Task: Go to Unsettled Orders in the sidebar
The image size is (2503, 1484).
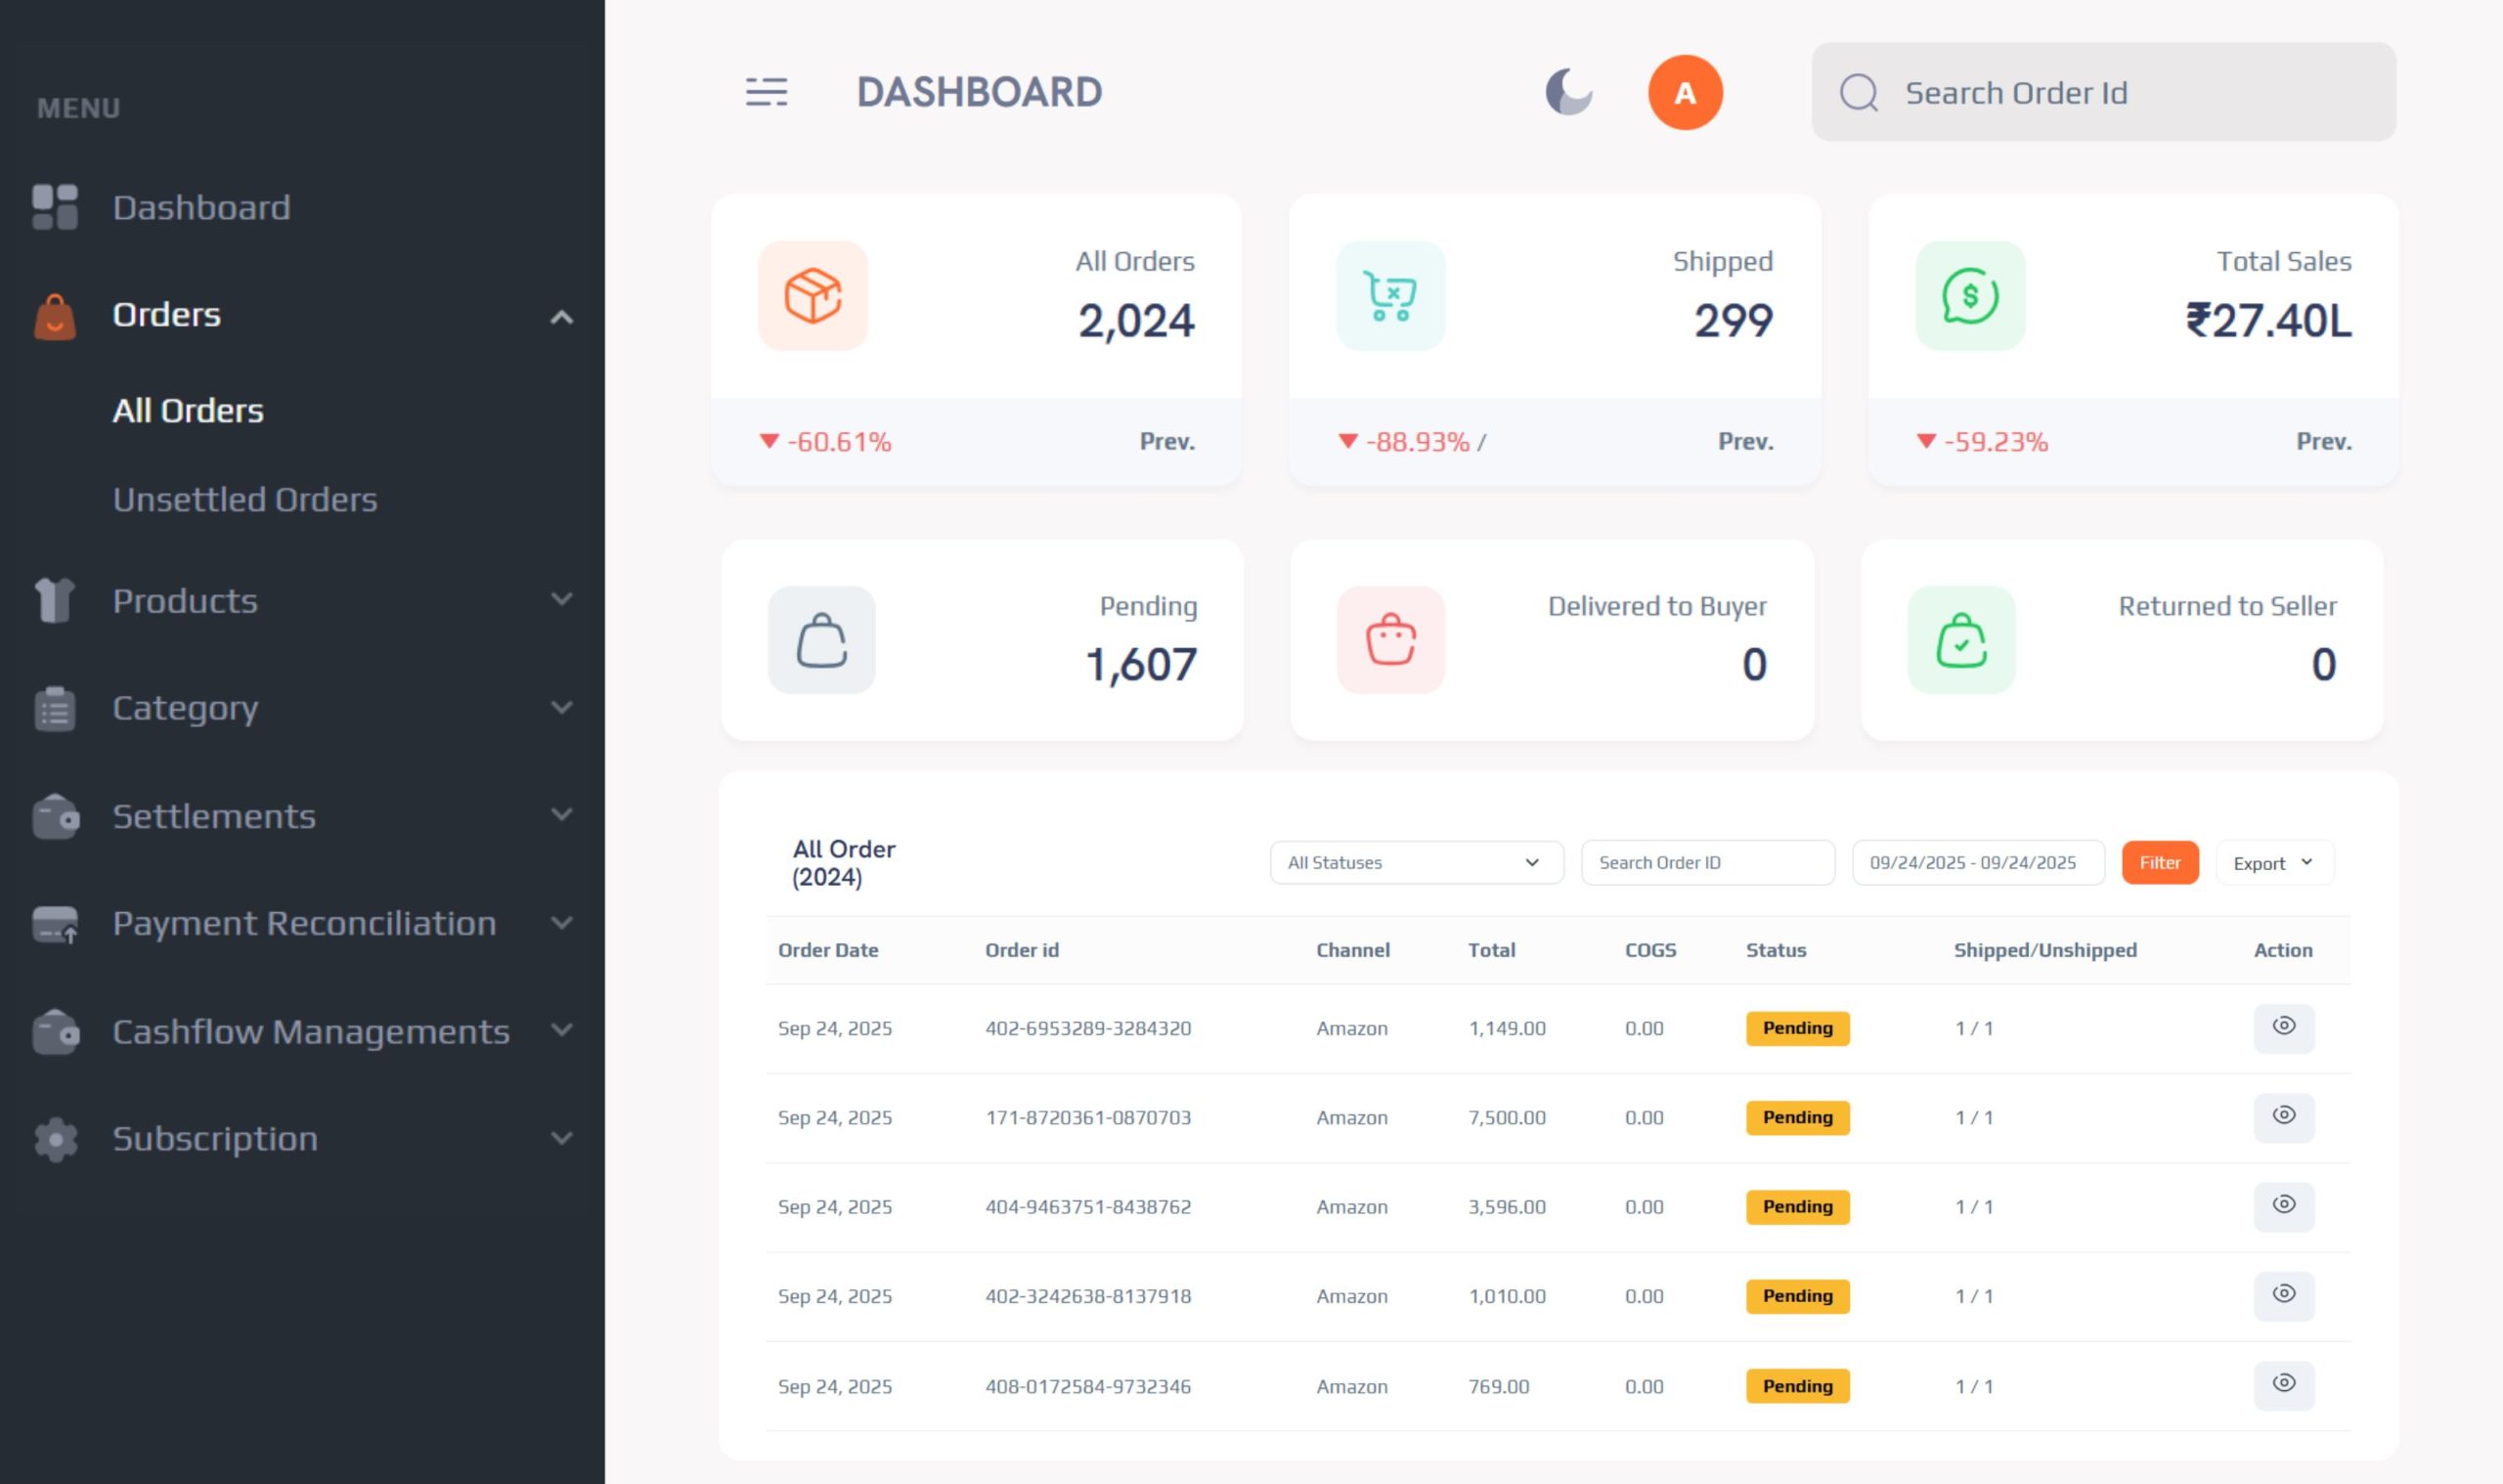Action: point(244,499)
